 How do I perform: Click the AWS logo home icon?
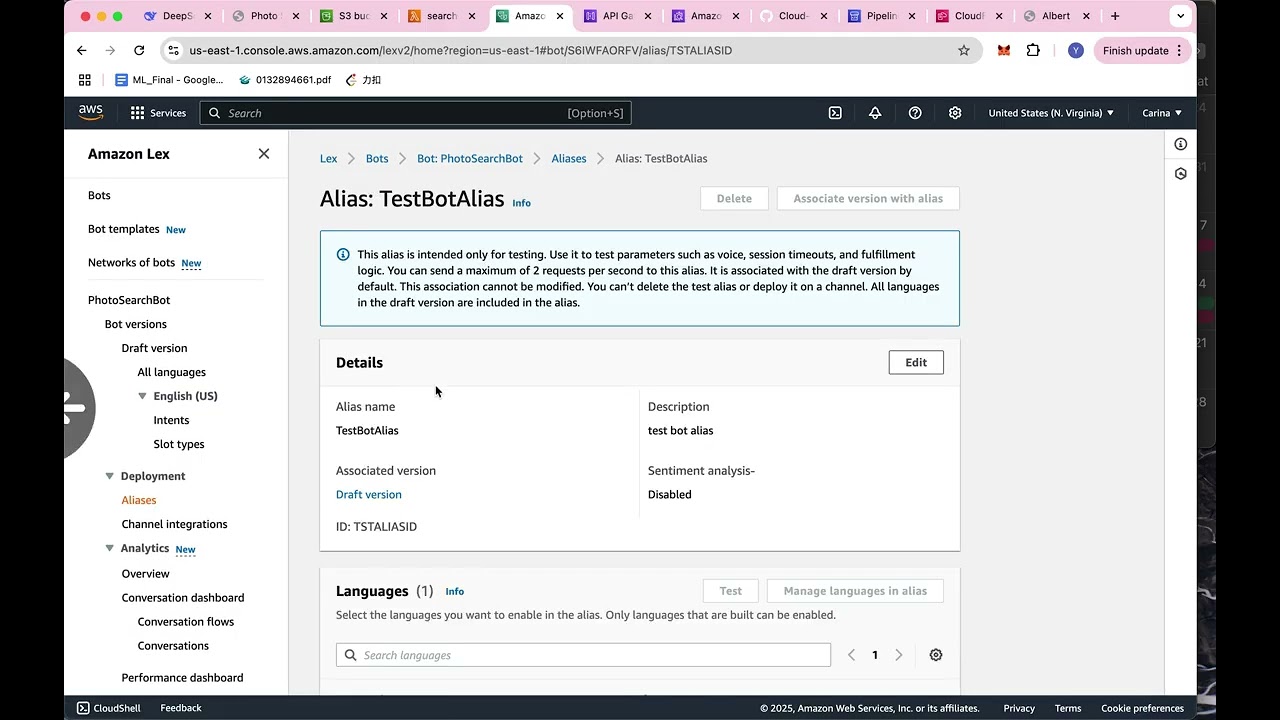(91, 113)
